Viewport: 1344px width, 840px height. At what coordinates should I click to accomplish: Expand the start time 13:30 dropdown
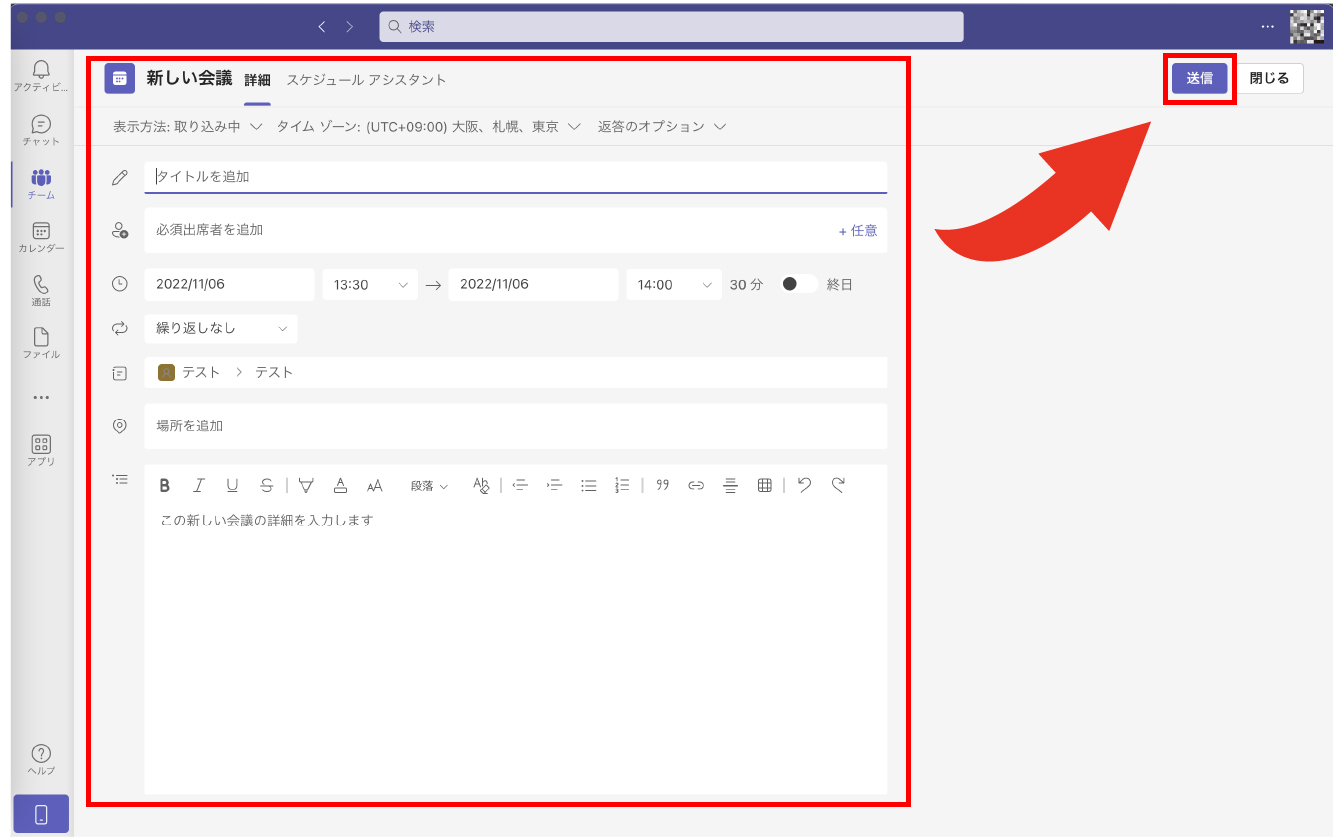tap(370, 285)
